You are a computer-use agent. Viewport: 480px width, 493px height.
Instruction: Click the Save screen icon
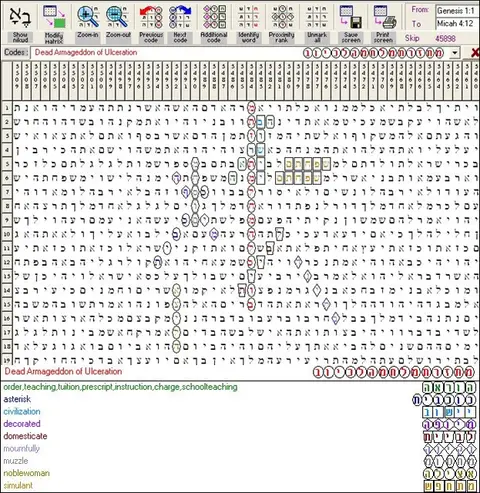351,17
